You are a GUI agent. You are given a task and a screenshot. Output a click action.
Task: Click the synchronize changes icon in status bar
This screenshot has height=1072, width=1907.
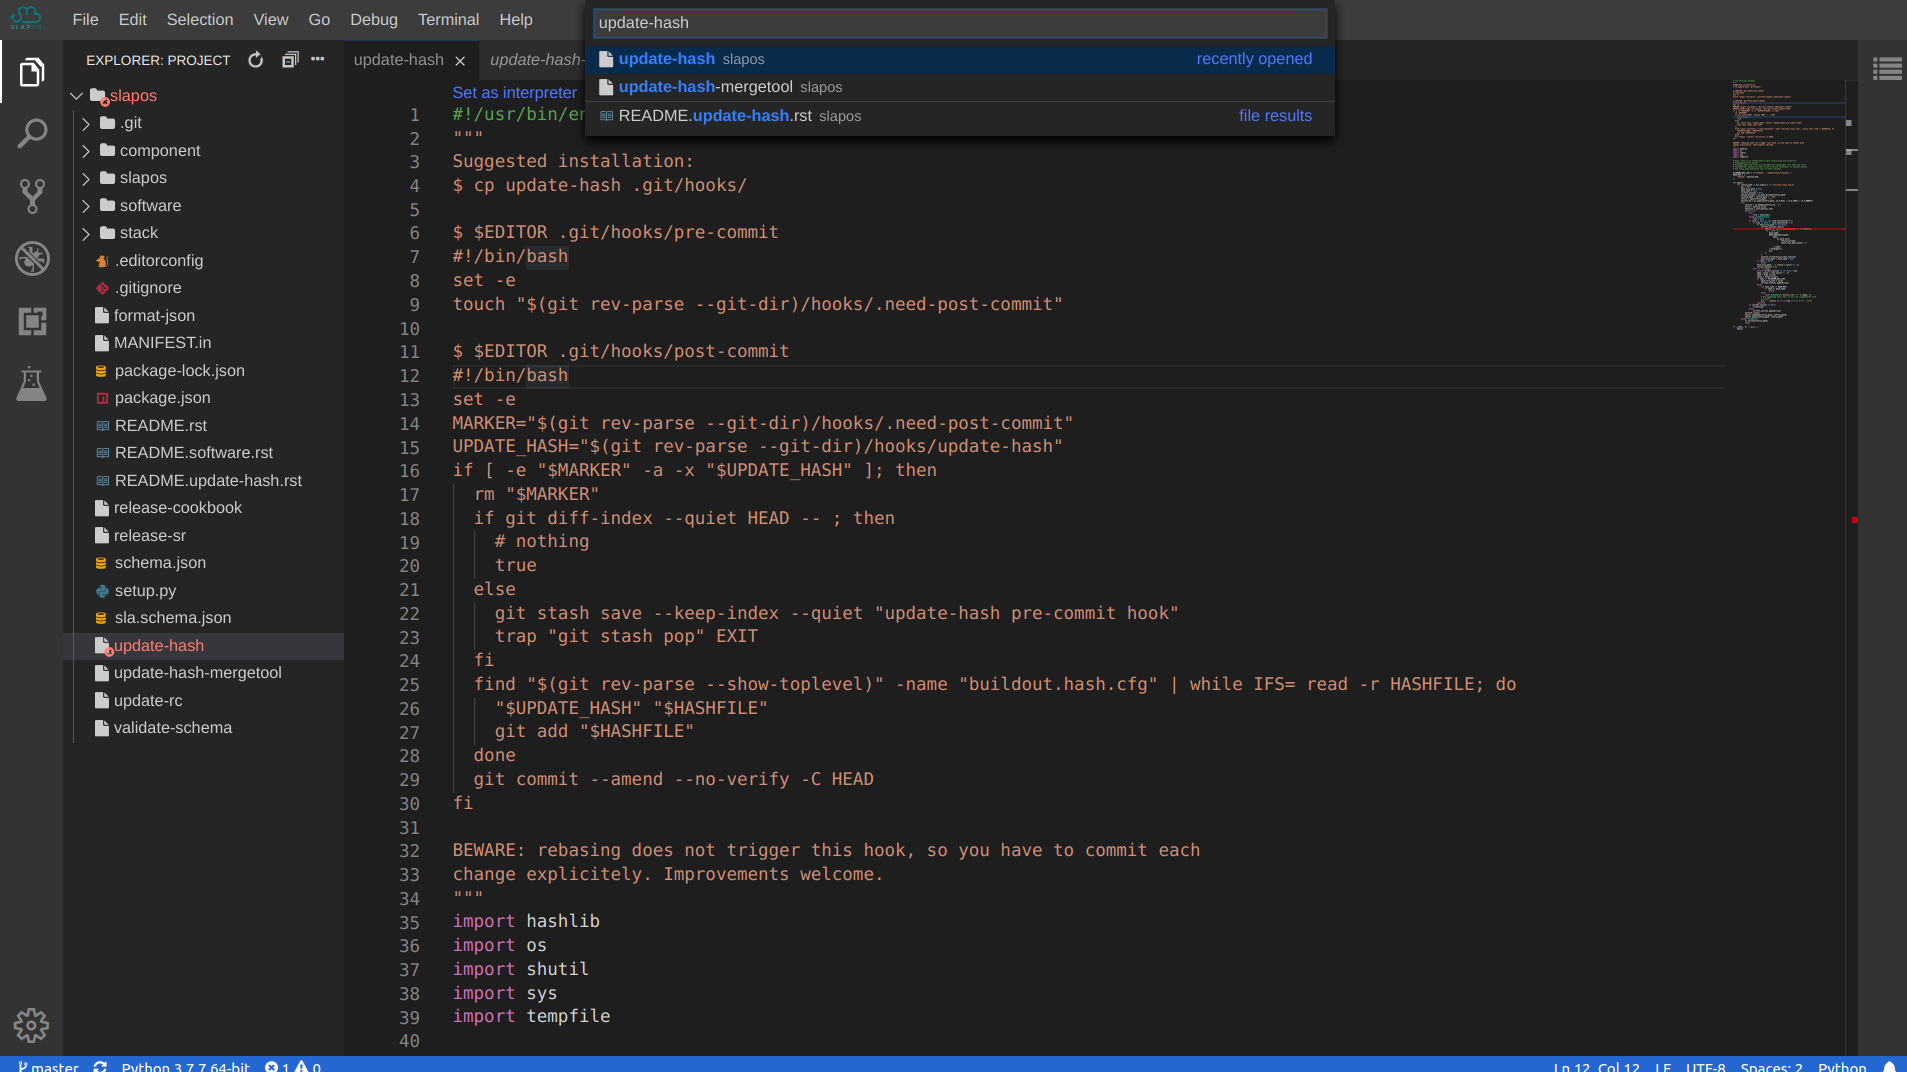(100, 1066)
